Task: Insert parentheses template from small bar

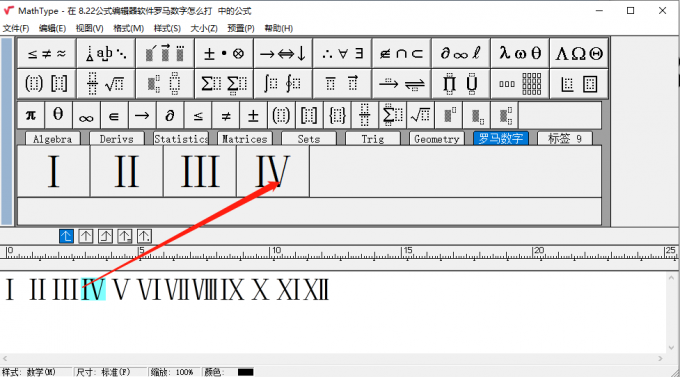Action: coord(281,115)
